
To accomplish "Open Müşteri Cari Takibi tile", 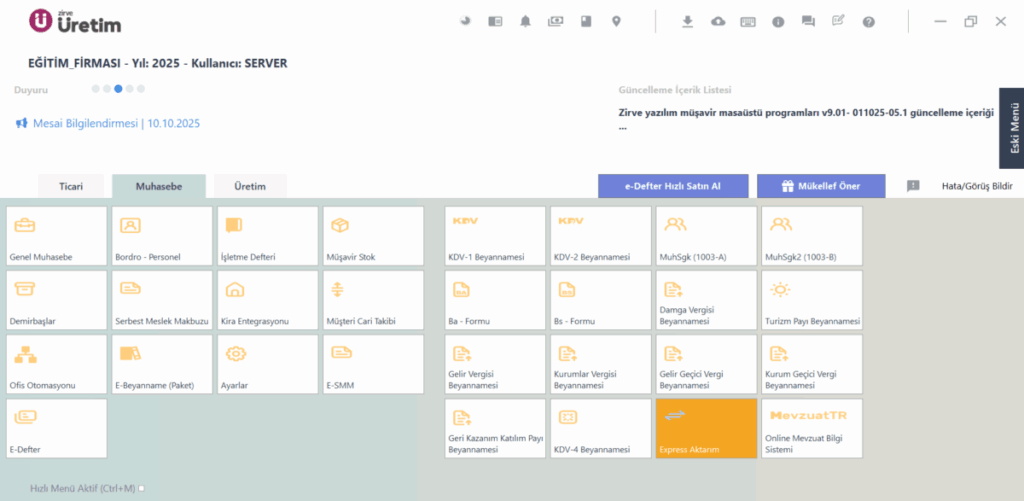I will (374, 300).
